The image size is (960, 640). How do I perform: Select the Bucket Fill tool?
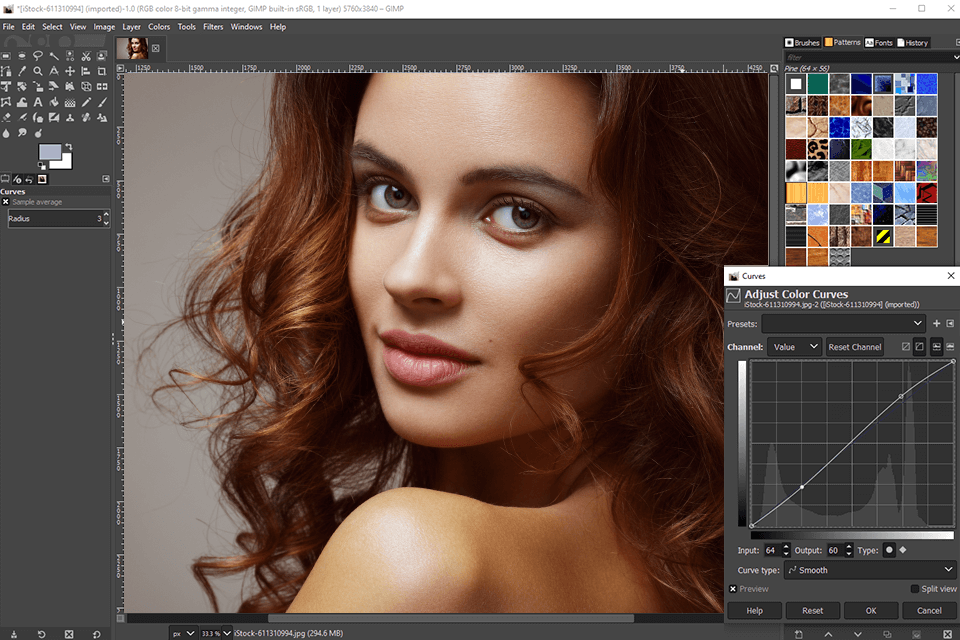54,102
